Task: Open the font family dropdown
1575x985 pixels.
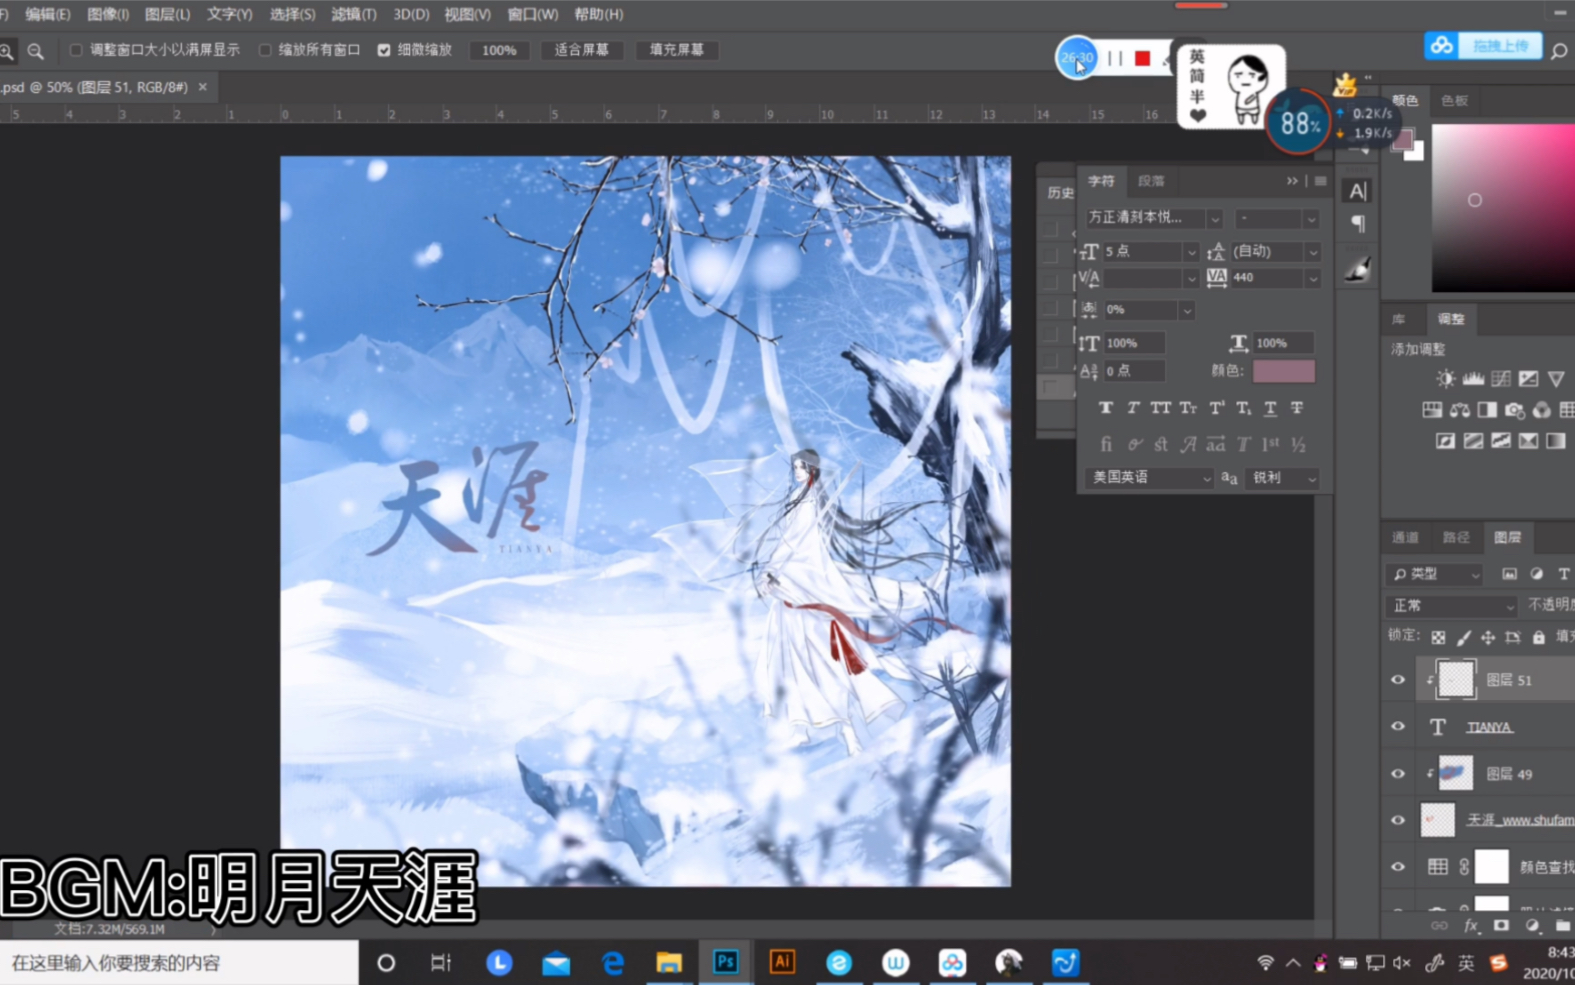Action: coord(1214,218)
